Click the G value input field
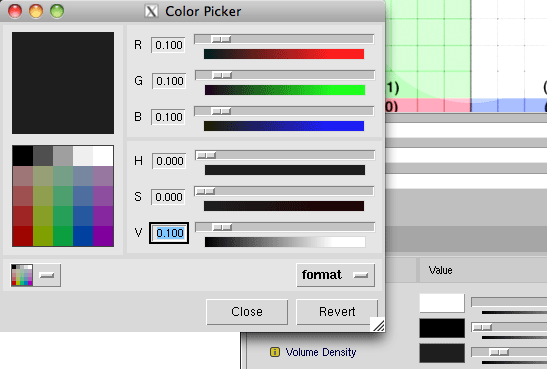The height and width of the screenshot is (369, 547). tap(169, 81)
